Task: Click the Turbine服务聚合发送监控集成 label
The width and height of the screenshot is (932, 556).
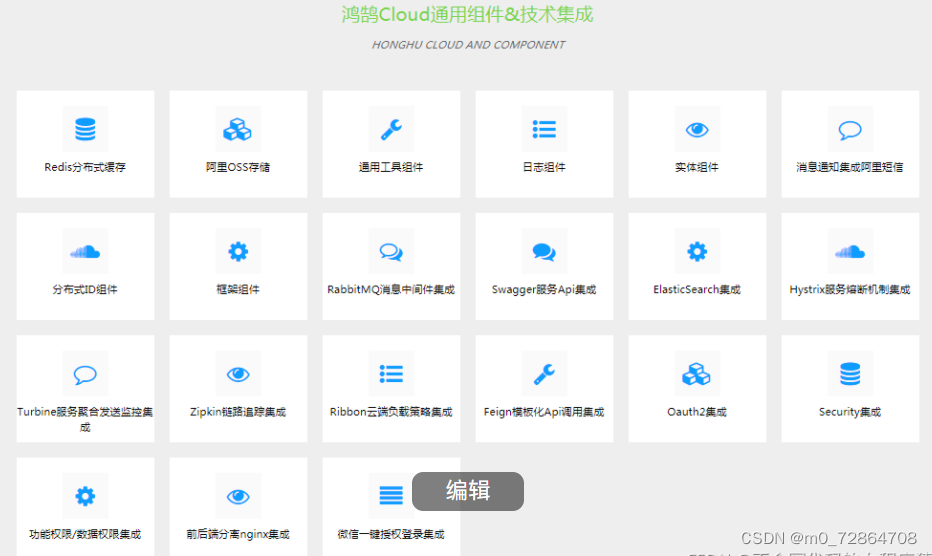Action: pyautogui.click(x=85, y=419)
